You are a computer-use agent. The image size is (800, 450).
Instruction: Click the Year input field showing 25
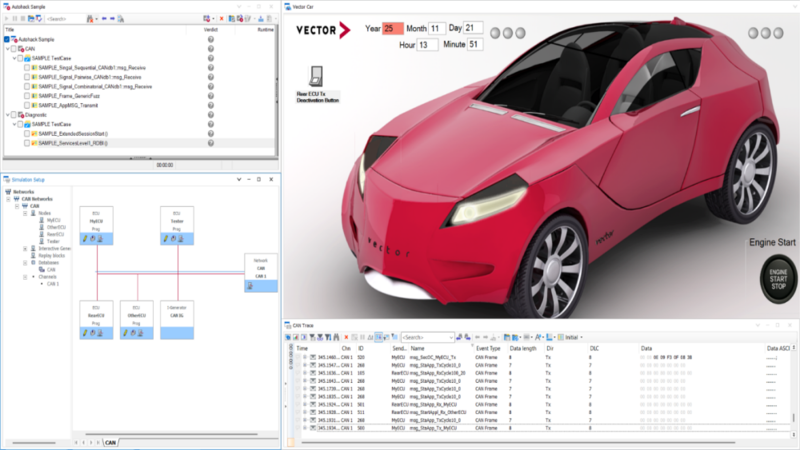(392, 28)
